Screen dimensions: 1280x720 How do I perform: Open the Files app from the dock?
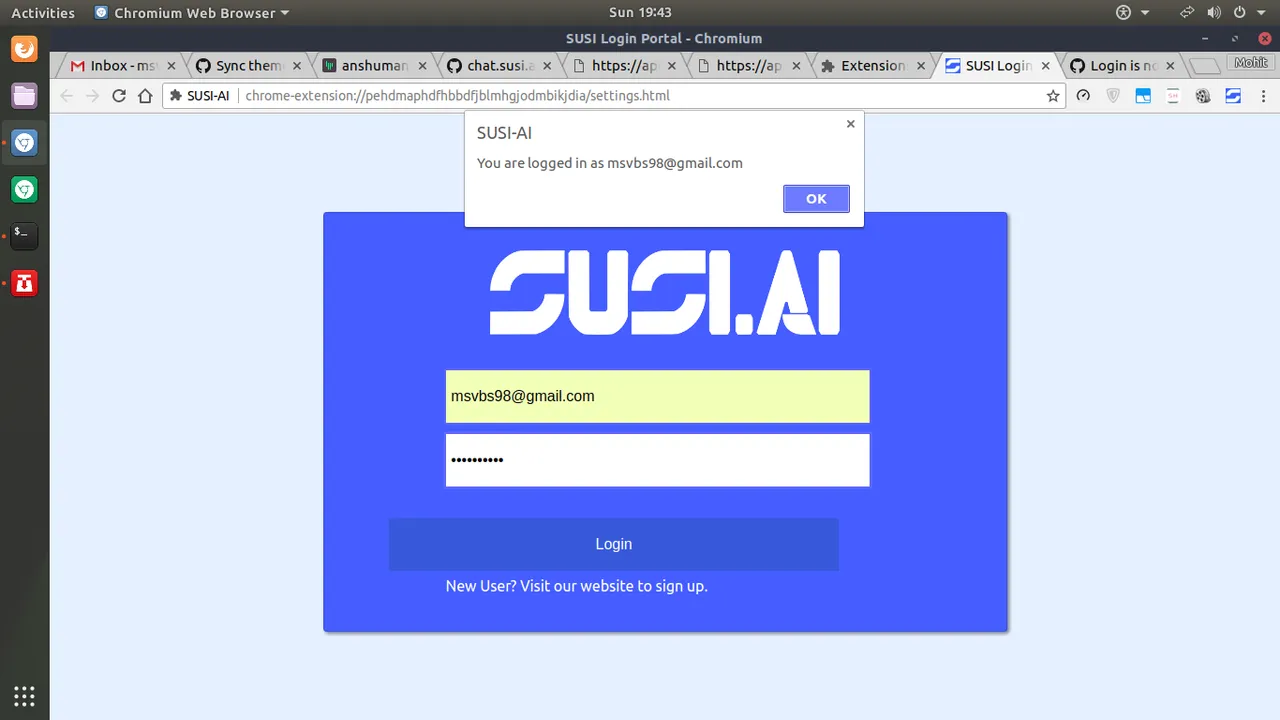[24, 96]
